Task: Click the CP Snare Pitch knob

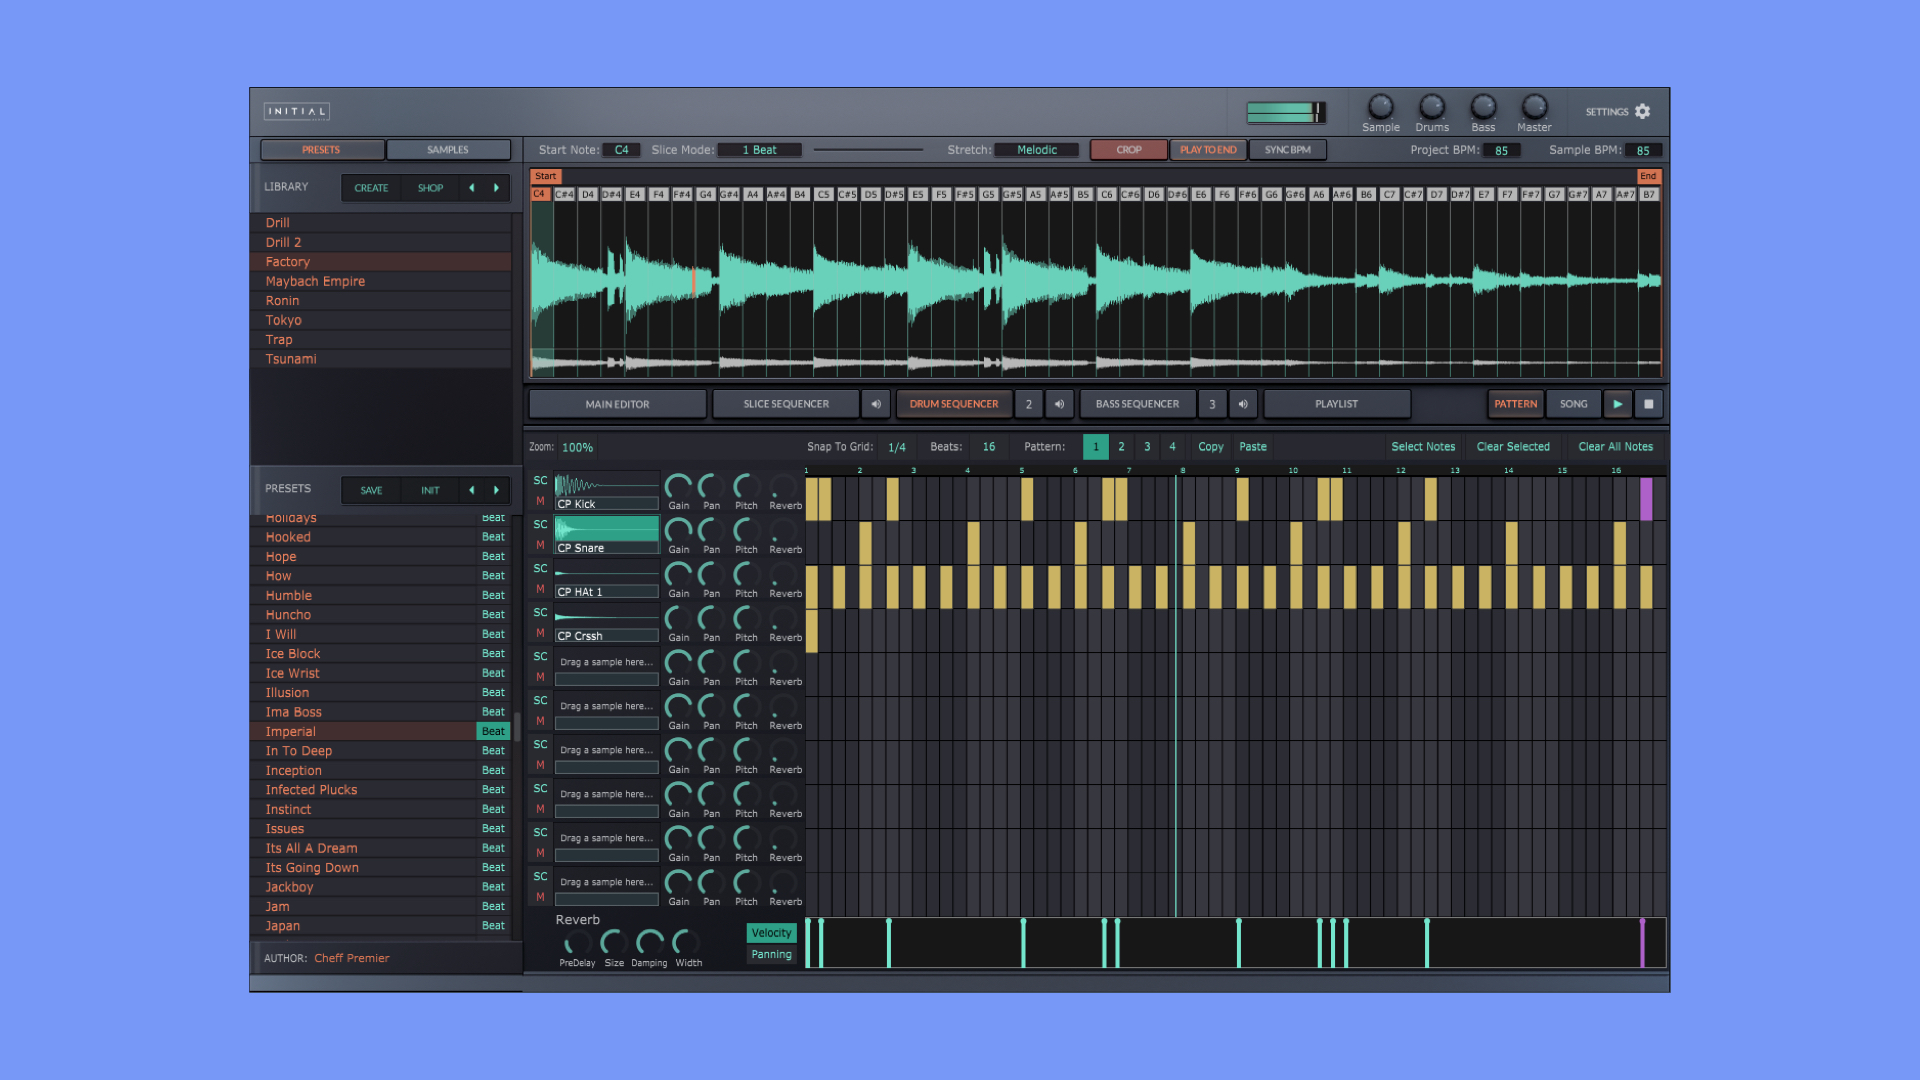Action: tap(746, 530)
